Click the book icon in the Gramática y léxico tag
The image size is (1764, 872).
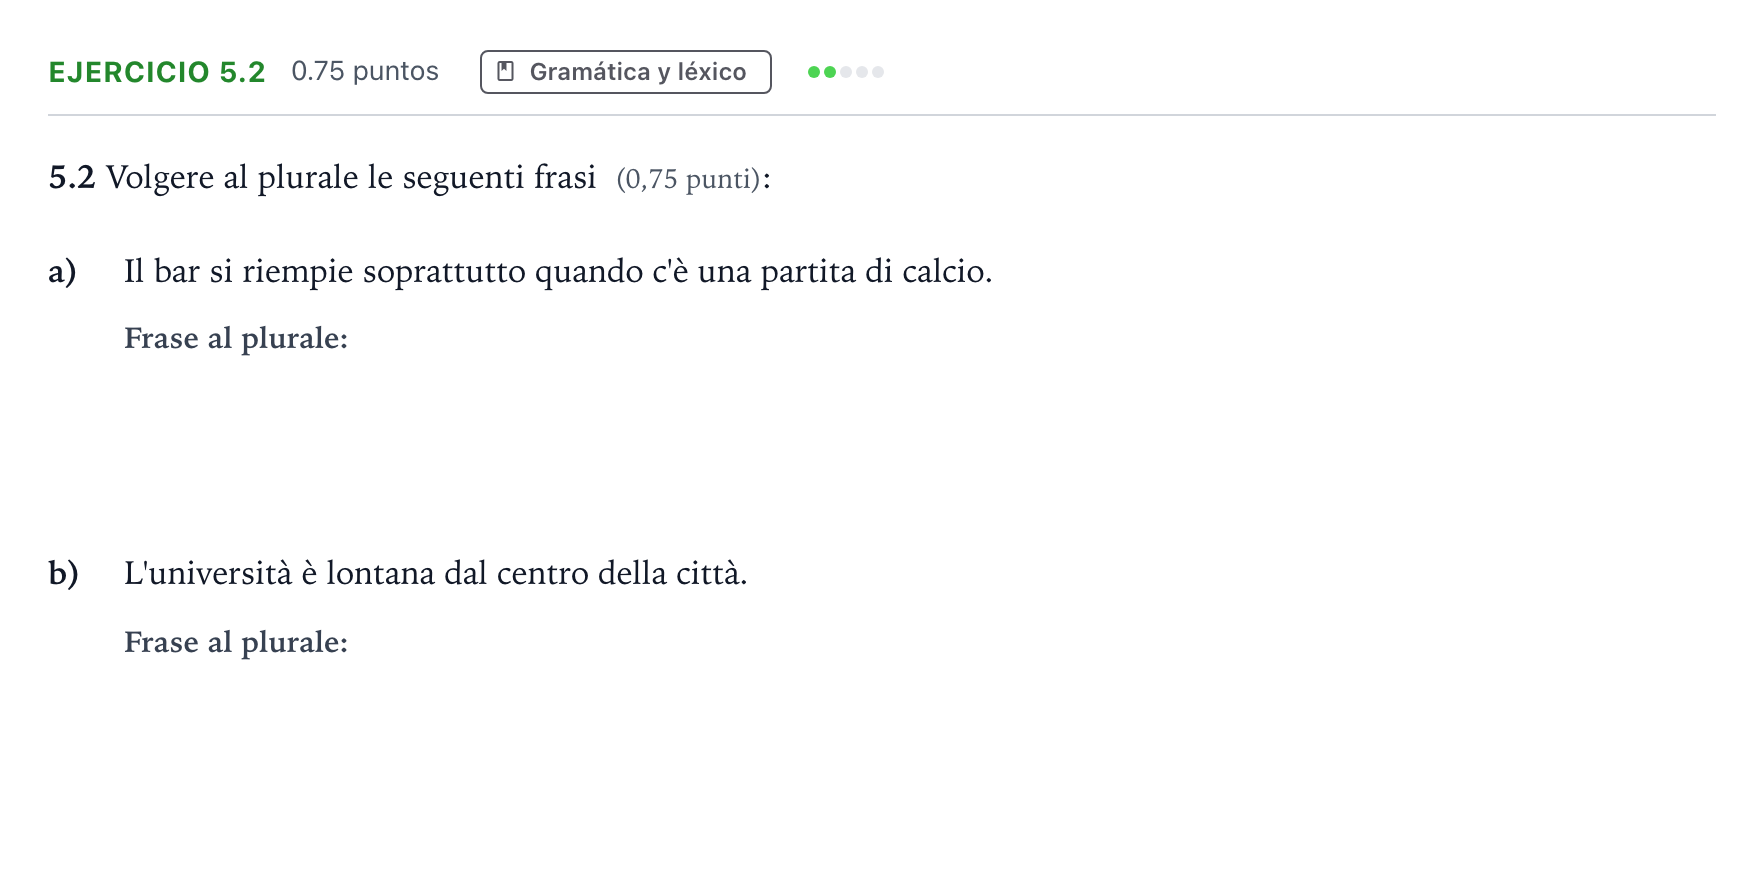point(506,72)
